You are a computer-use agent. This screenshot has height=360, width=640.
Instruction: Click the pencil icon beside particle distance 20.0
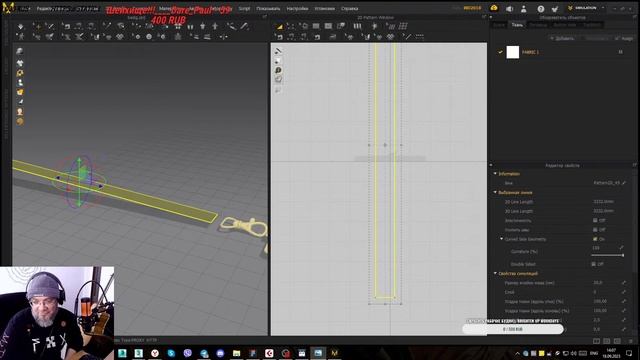(624, 282)
